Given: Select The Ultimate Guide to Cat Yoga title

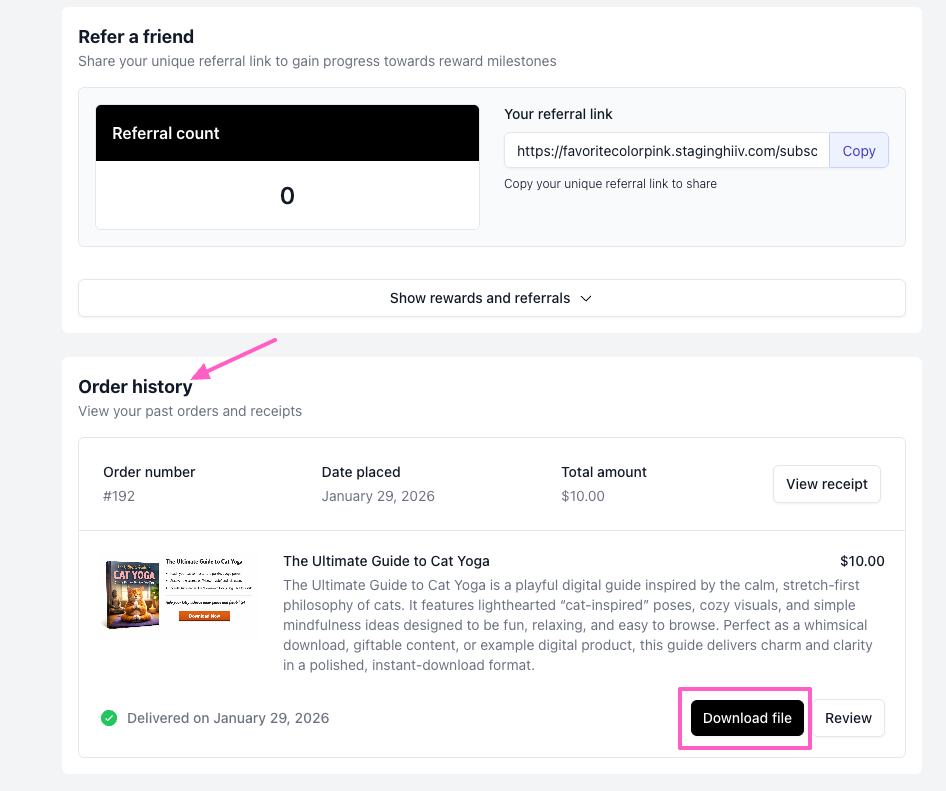Looking at the screenshot, I should 386,561.
